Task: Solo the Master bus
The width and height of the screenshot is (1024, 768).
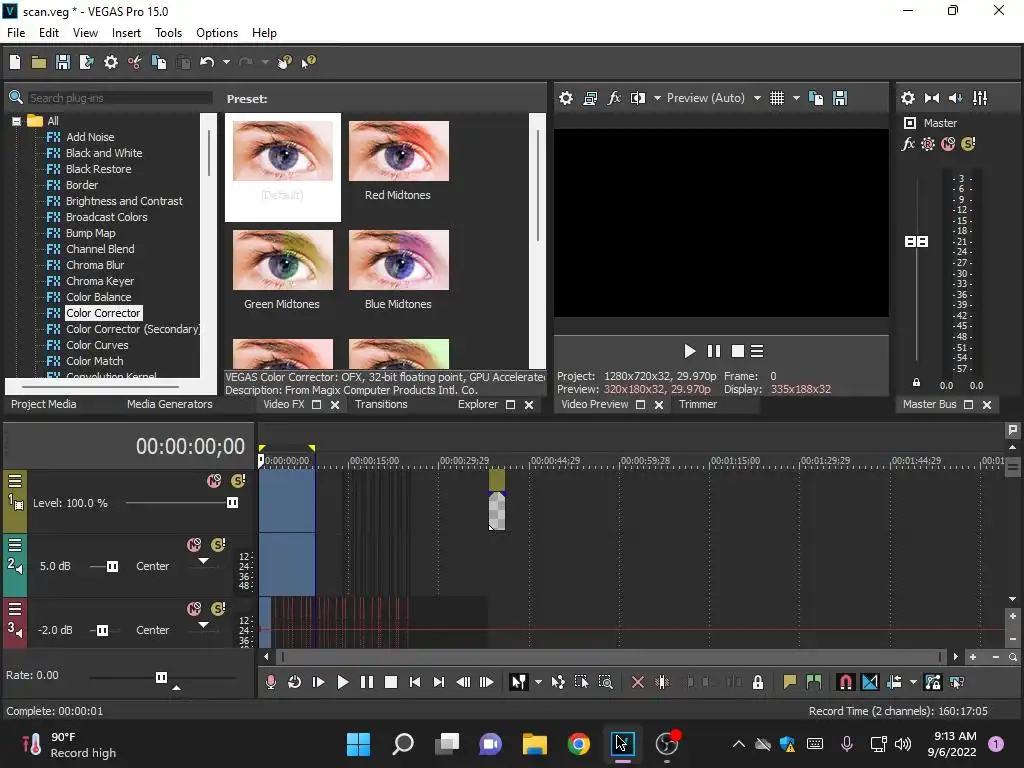Action: pyautogui.click(x=968, y=144)
